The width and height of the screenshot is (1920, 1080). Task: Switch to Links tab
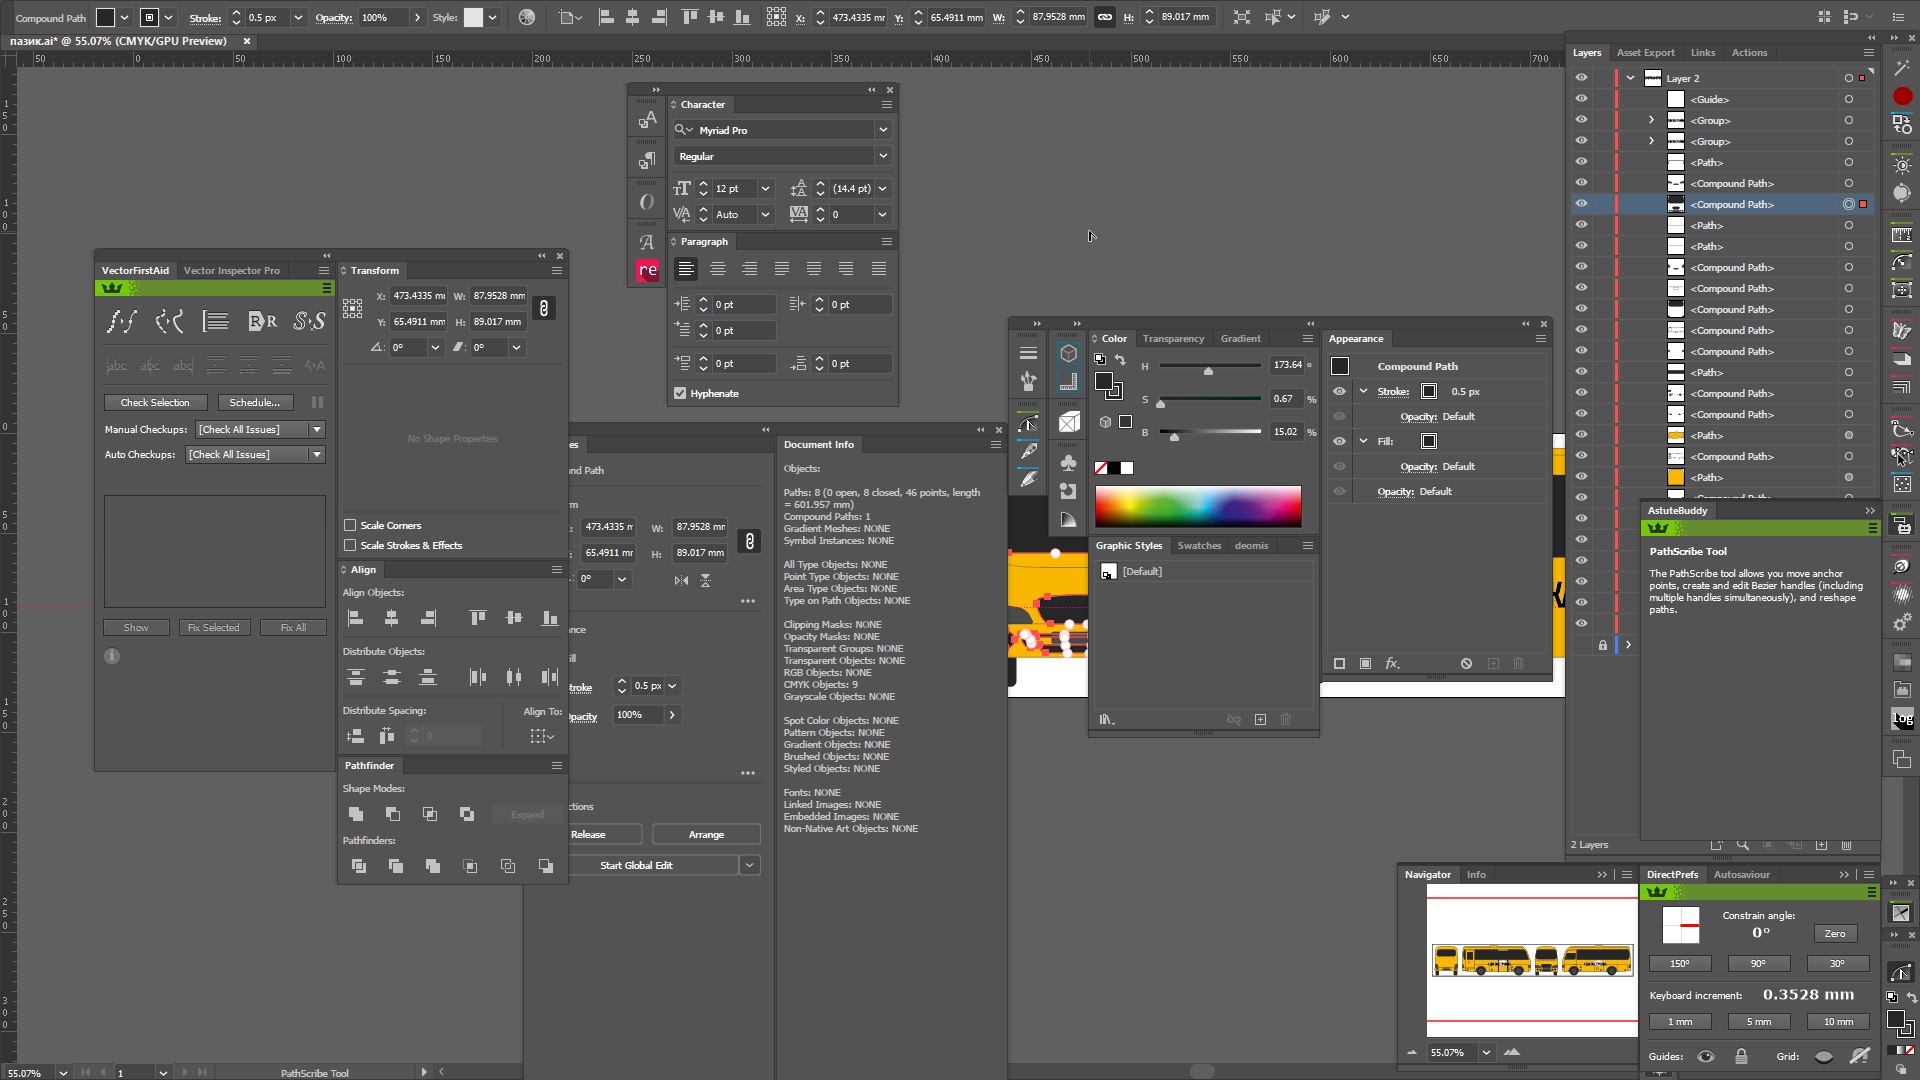click(x=1703, y=53)
